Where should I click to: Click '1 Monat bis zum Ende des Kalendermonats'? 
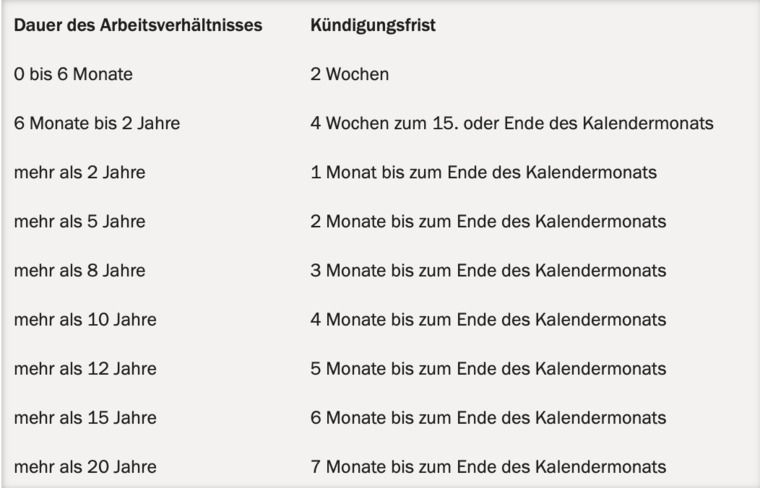(484, 172)
